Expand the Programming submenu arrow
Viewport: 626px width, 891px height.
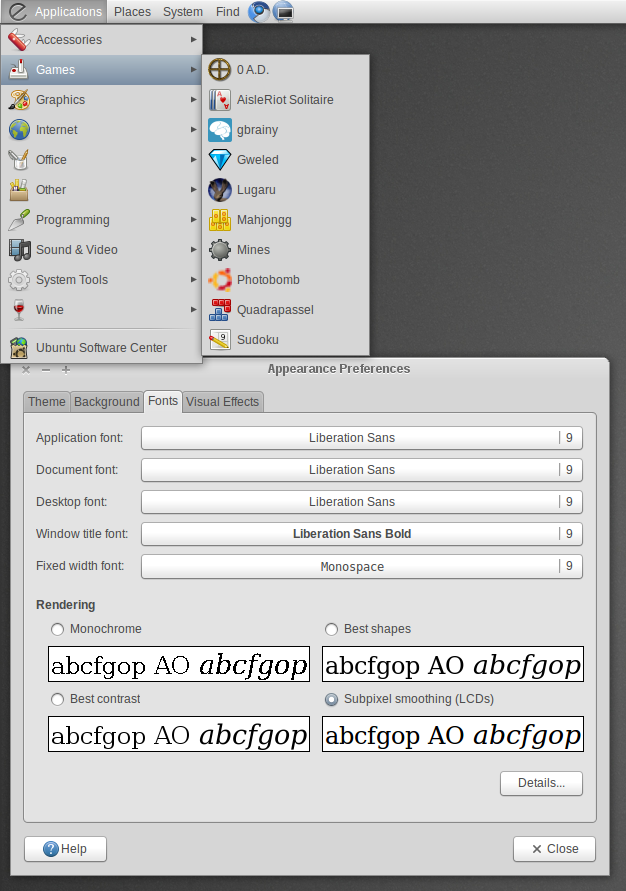(193, 219)
